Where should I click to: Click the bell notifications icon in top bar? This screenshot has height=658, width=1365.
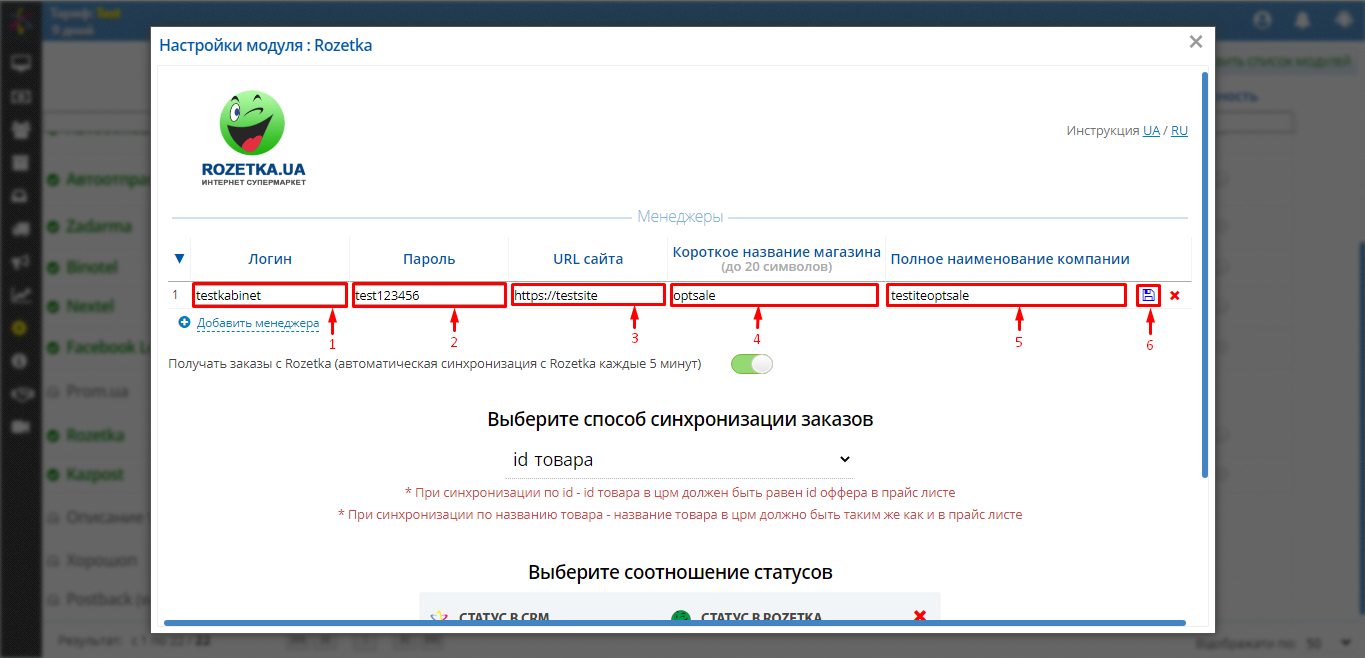point(1302,19)
